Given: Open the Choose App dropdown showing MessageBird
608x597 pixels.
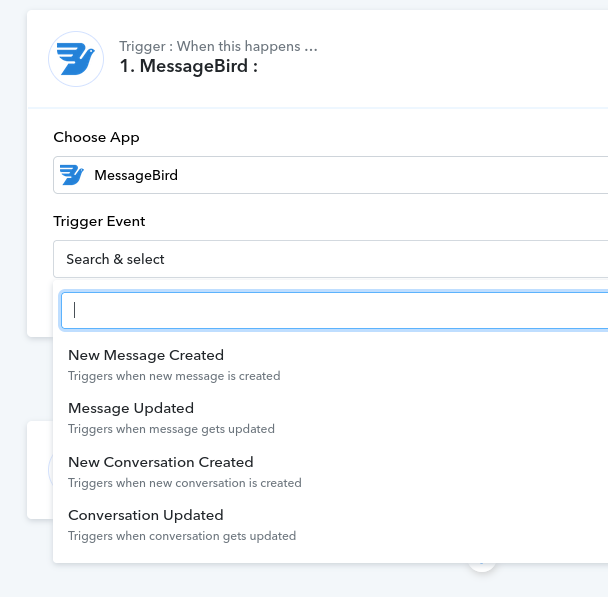Looking at the screenshot, I should coord(330,175).
